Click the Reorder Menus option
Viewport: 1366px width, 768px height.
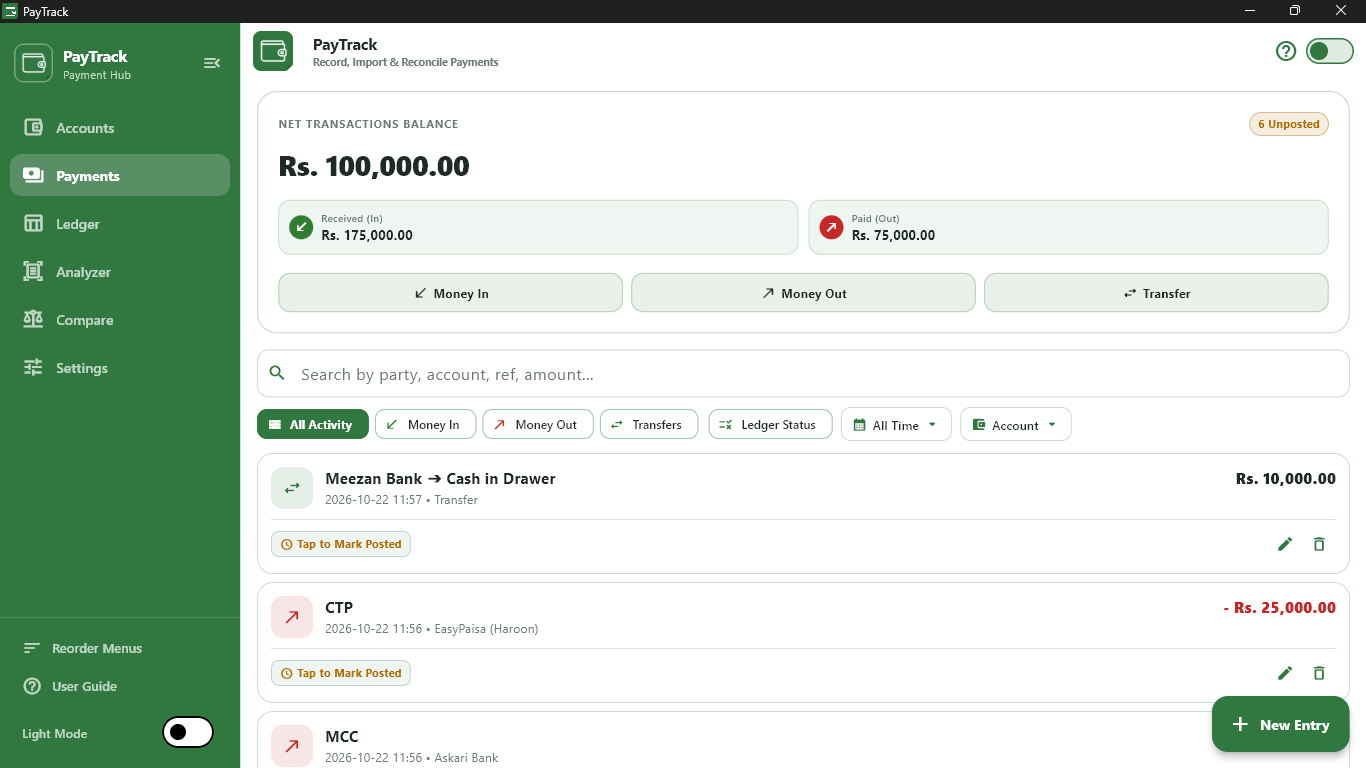coord(96,648)
